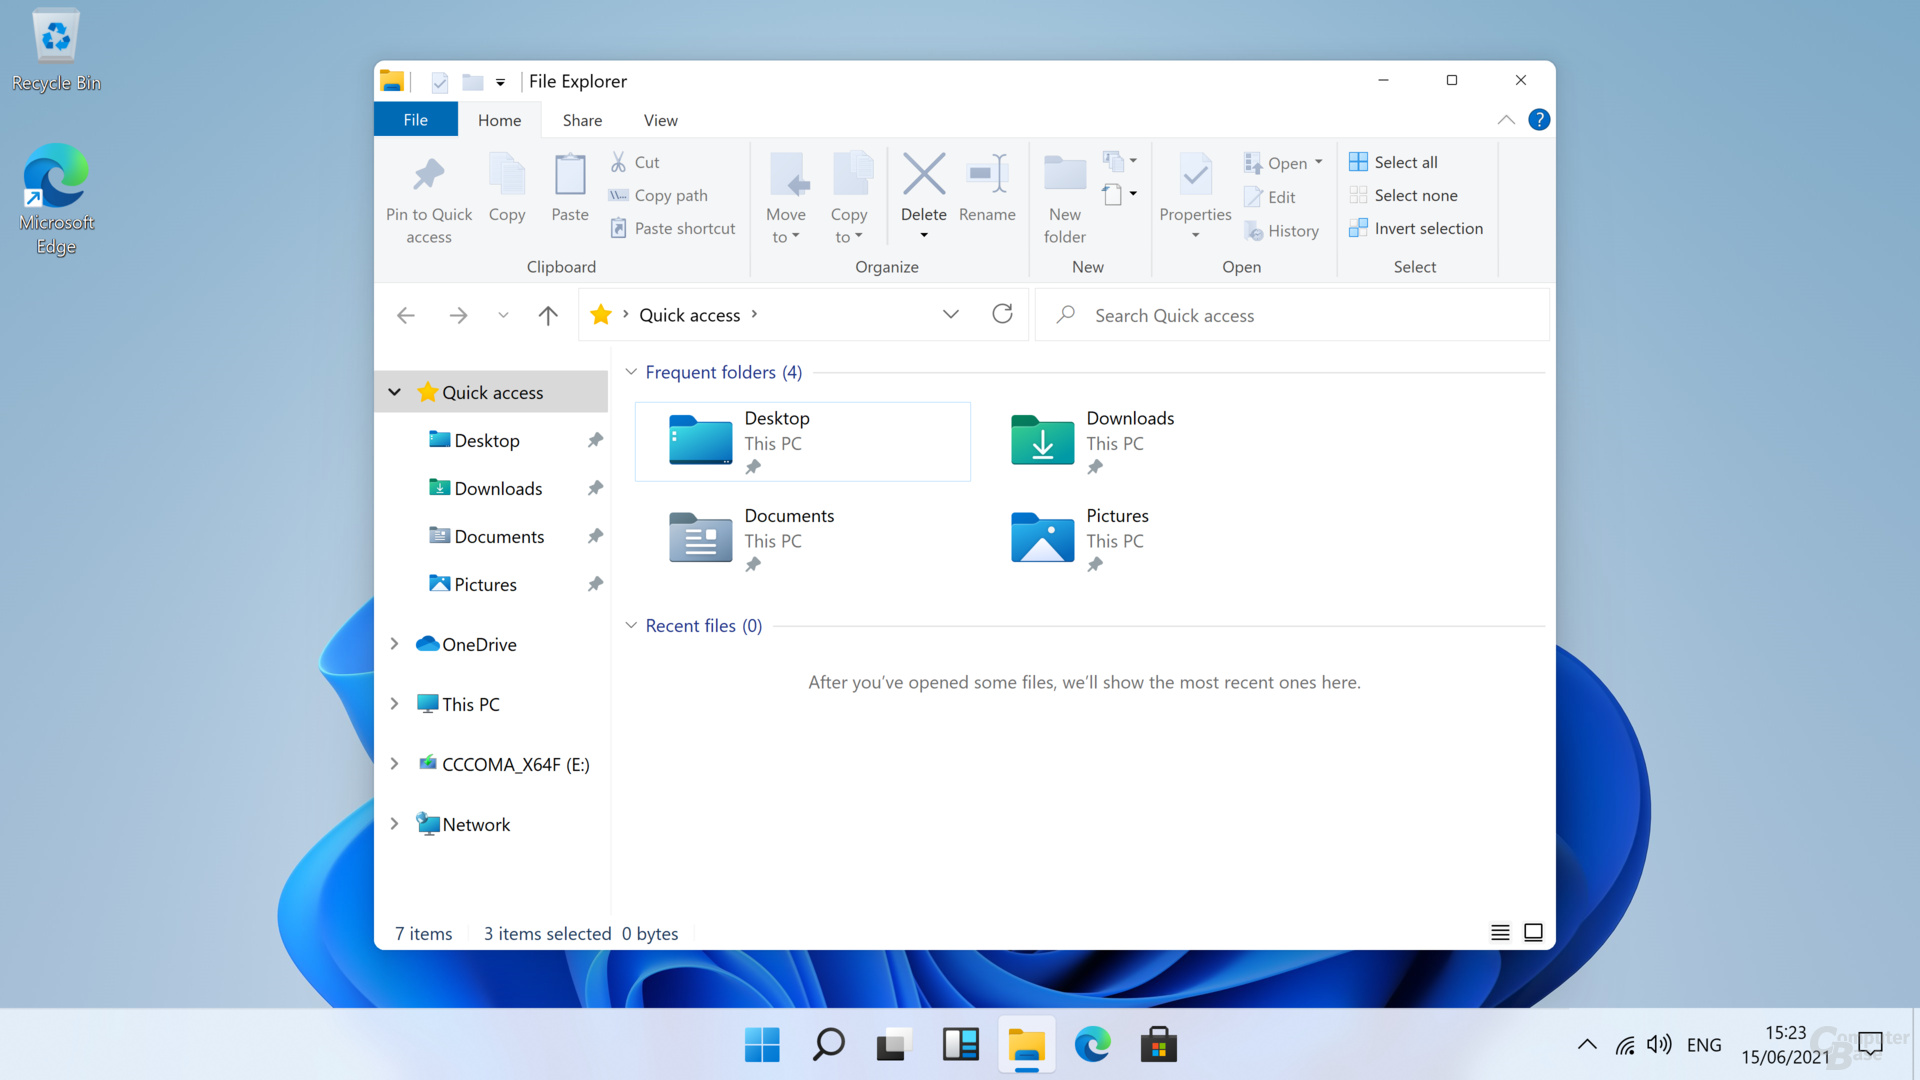The height and width of the screenshot is (1080, 1920).
Task: Click the Rename ribbon icon
Action: (x=987, y=174)
